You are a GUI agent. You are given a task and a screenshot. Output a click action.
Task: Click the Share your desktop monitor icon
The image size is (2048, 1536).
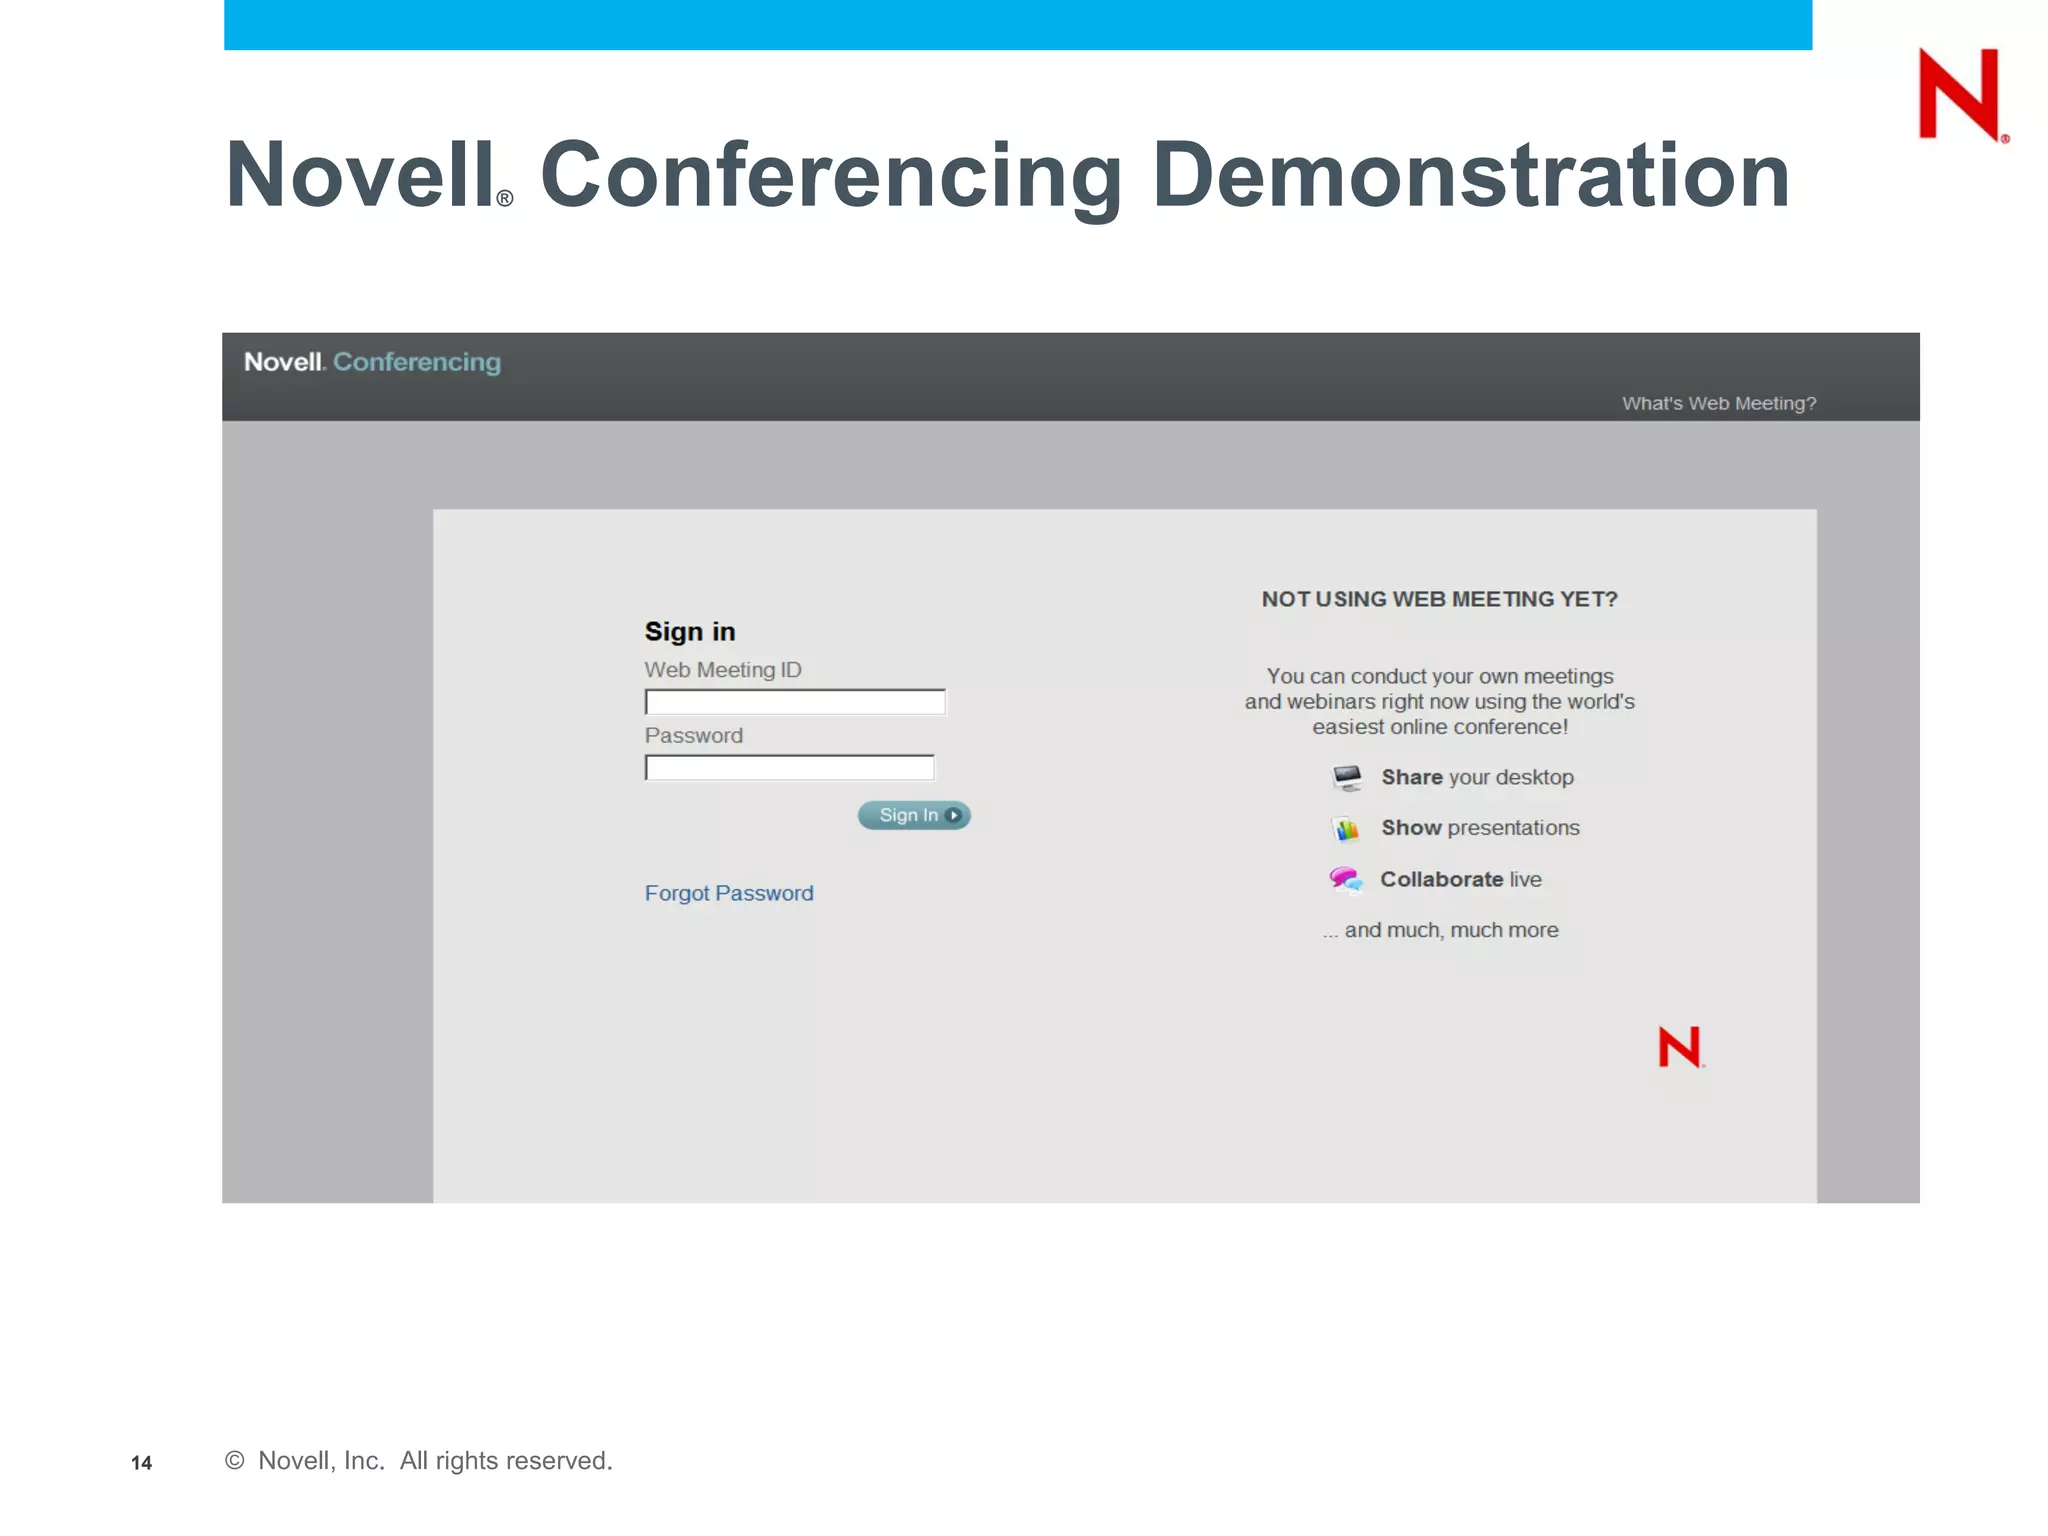(x=1347, y=777)
